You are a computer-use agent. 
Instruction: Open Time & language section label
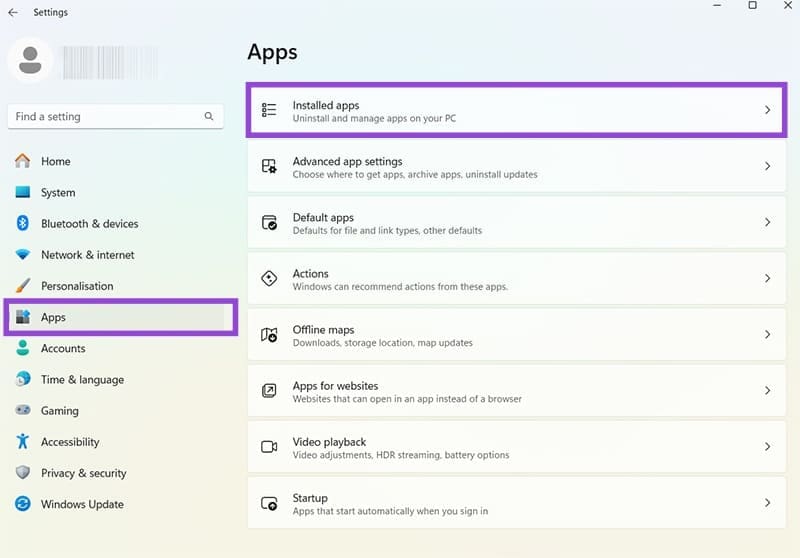tap(83, 379)
